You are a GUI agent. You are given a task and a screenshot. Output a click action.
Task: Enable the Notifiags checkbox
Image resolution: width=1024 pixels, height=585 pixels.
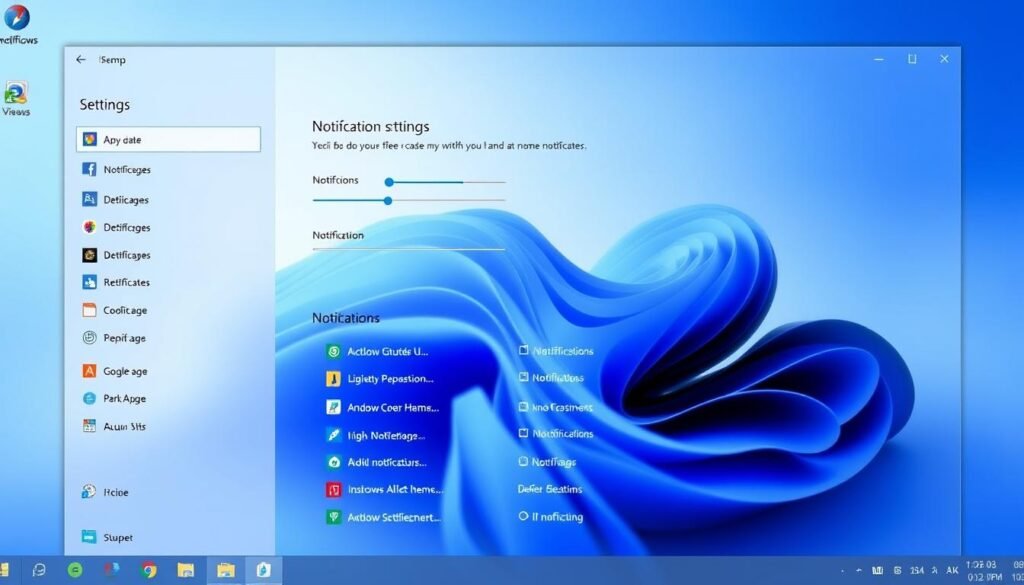pyautogui.click(x=523, y=462)
